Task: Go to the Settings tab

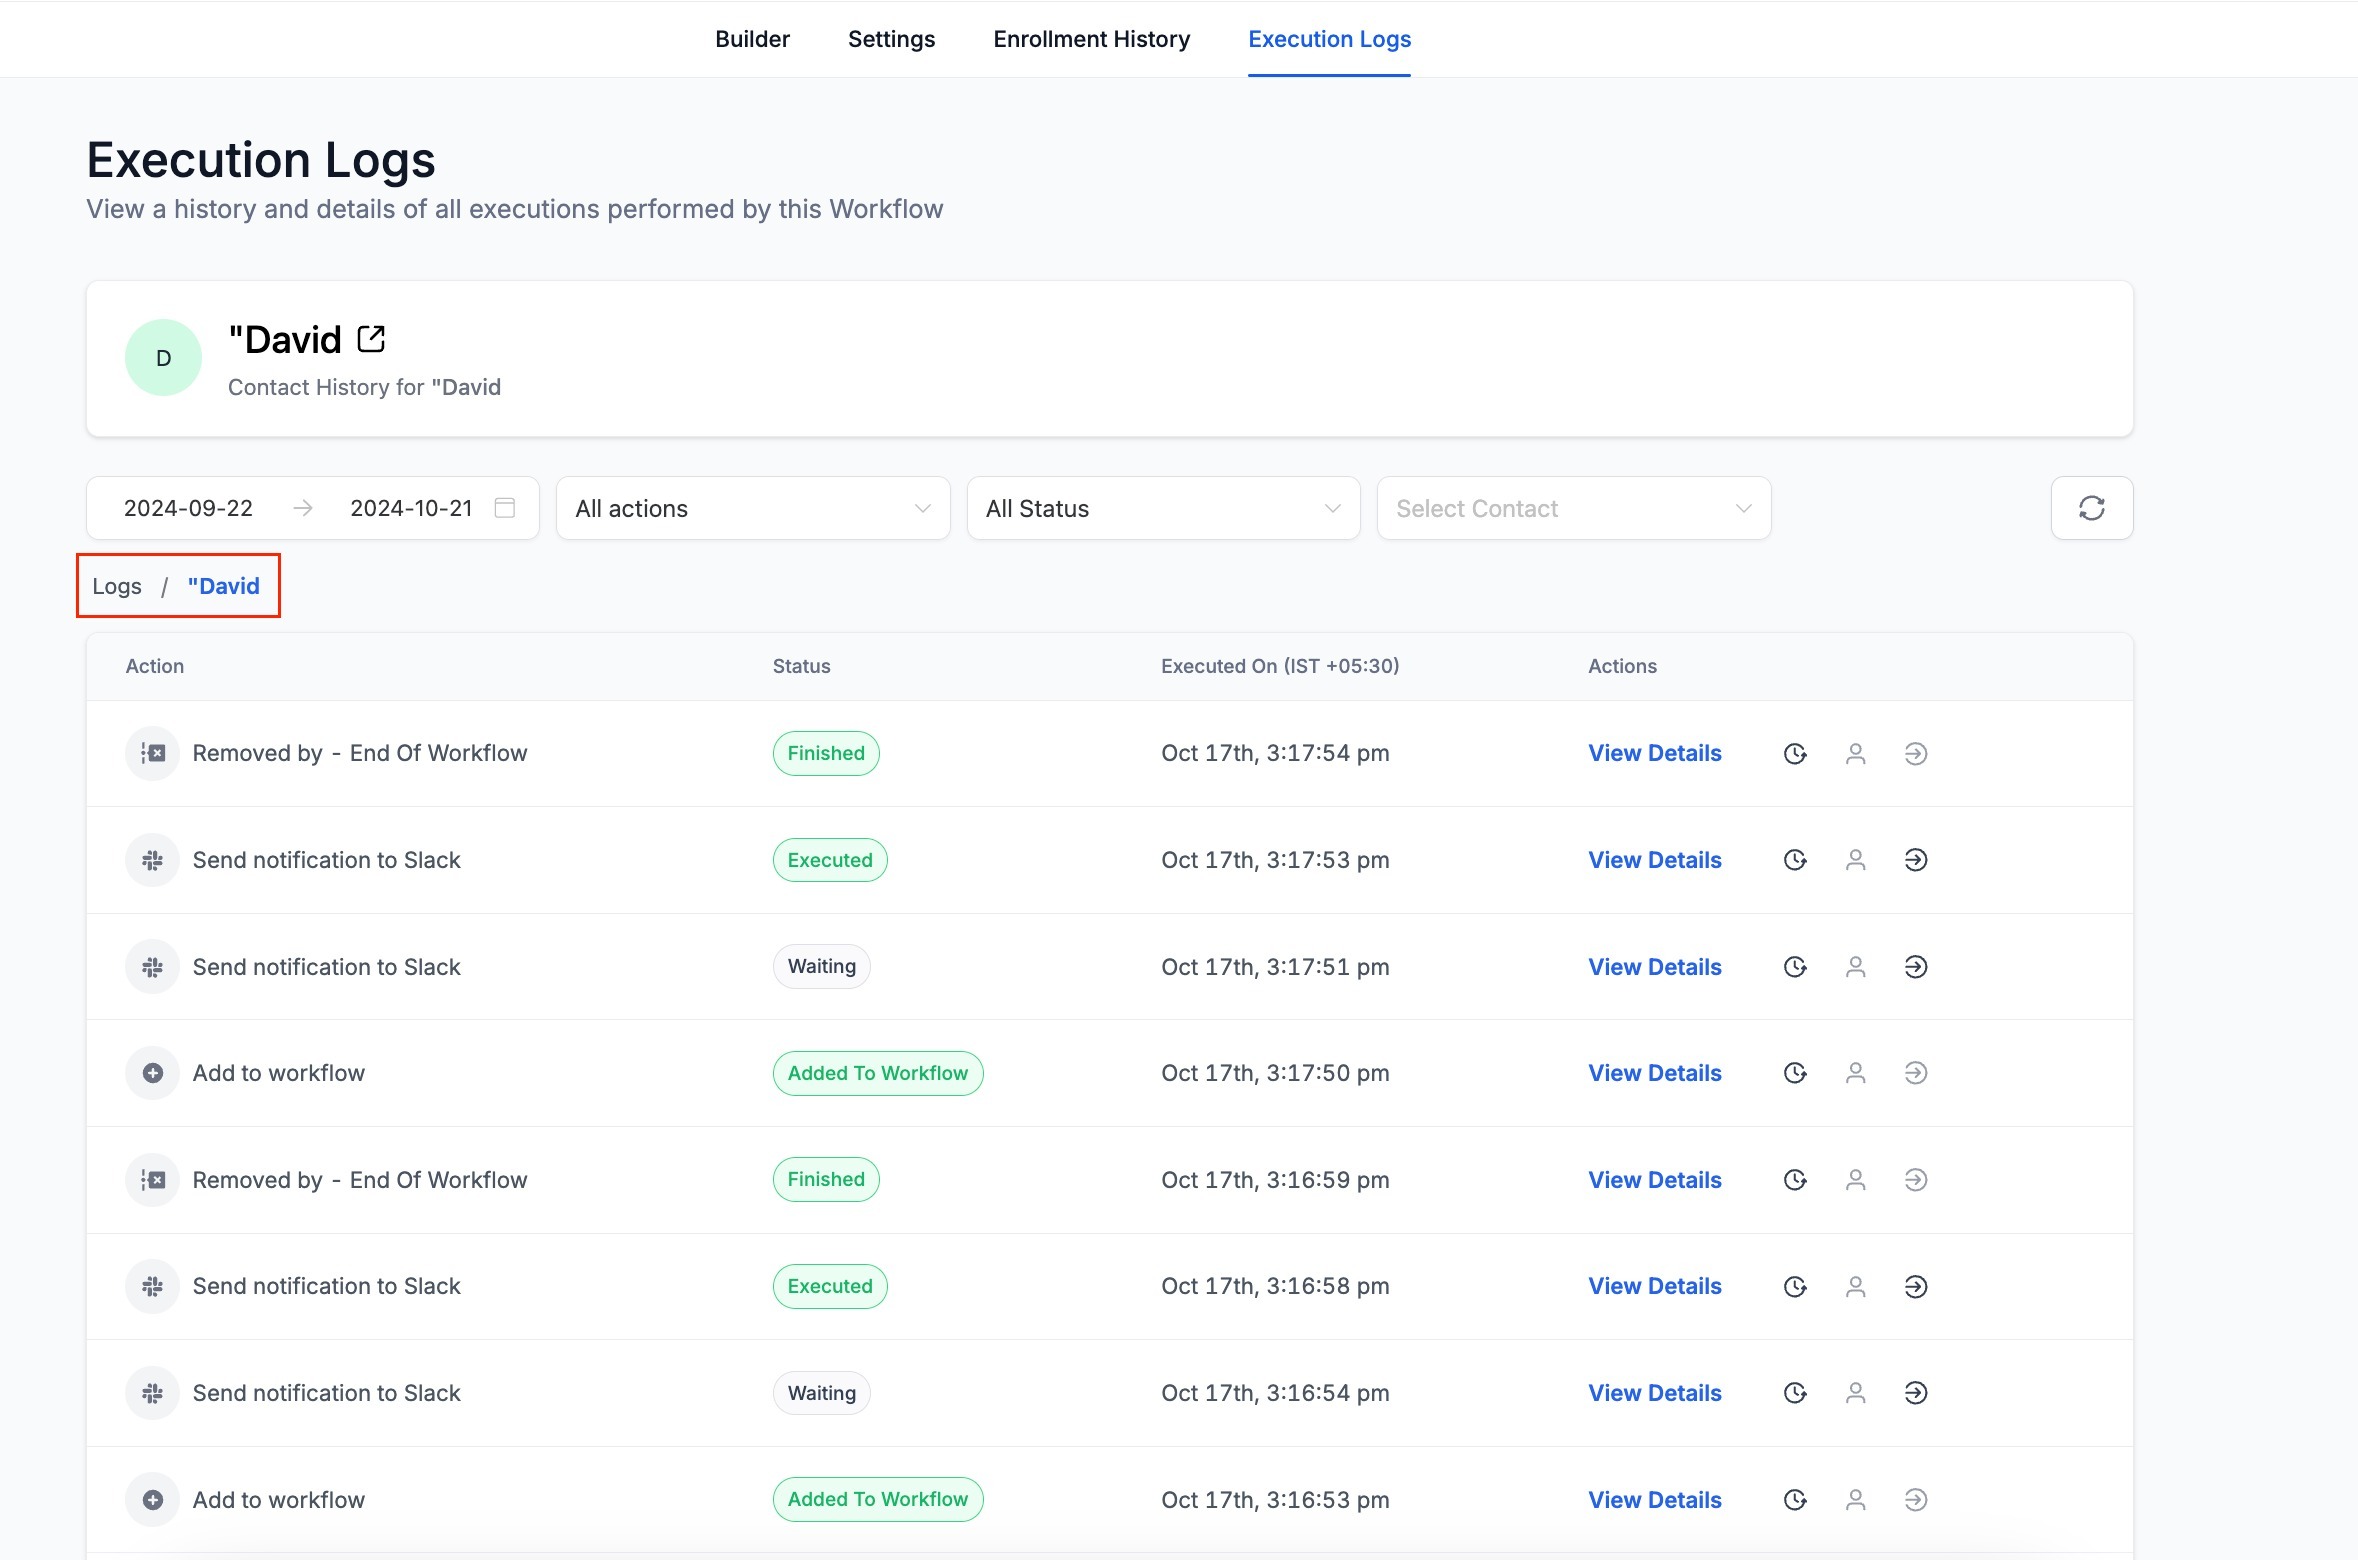Action: (891, 39)
